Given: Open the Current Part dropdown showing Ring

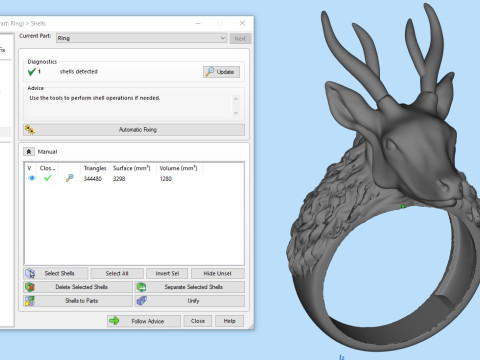Looking at the screenshot, I should point(141,38).
